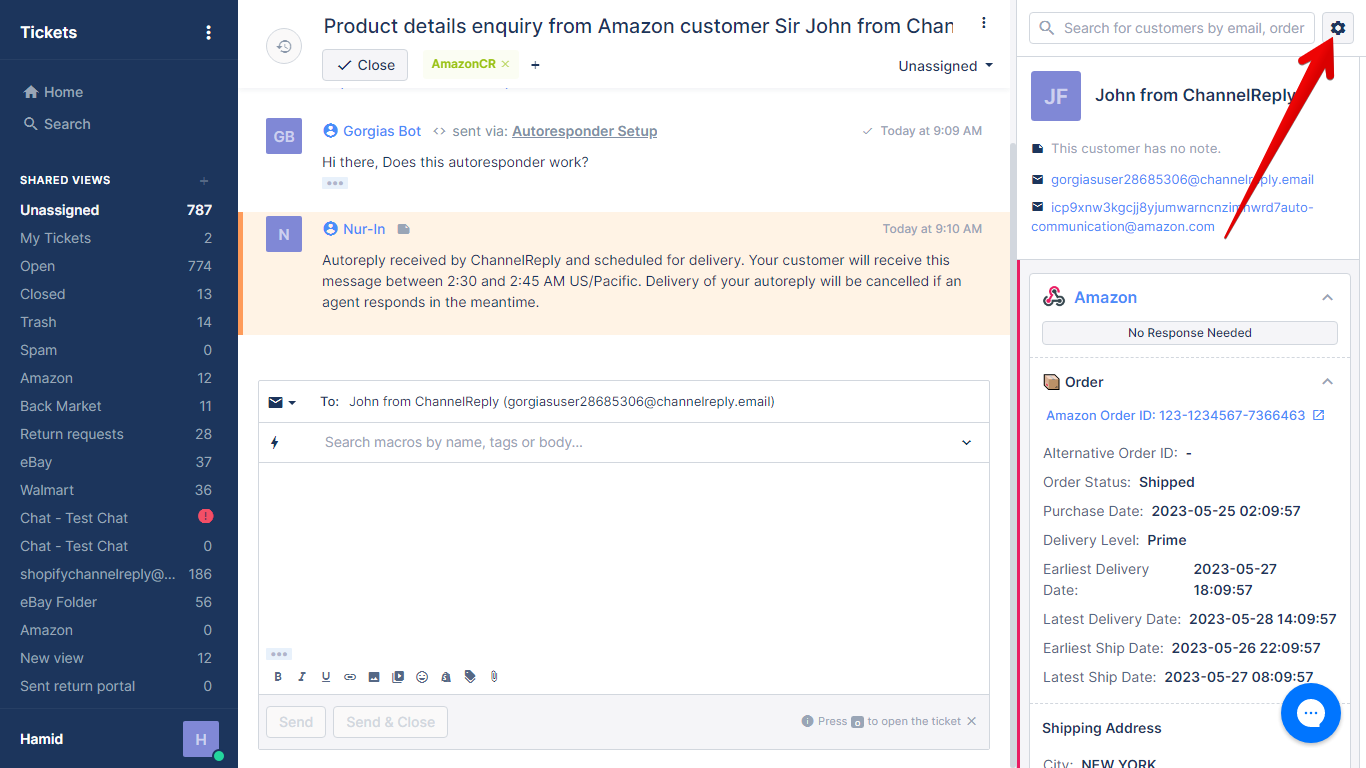Image resolution: width=1366 pixels, height=768 pixels.
Task: Open the live chat bubble widget
Action: [1311, 713]
